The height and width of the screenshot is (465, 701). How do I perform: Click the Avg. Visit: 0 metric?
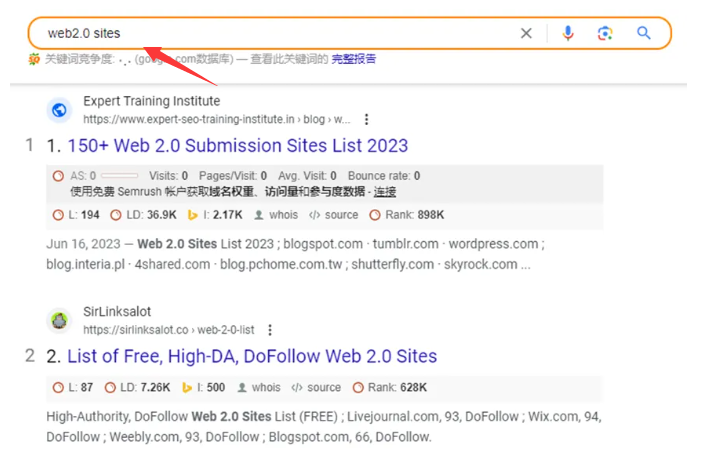coord(307,176)
